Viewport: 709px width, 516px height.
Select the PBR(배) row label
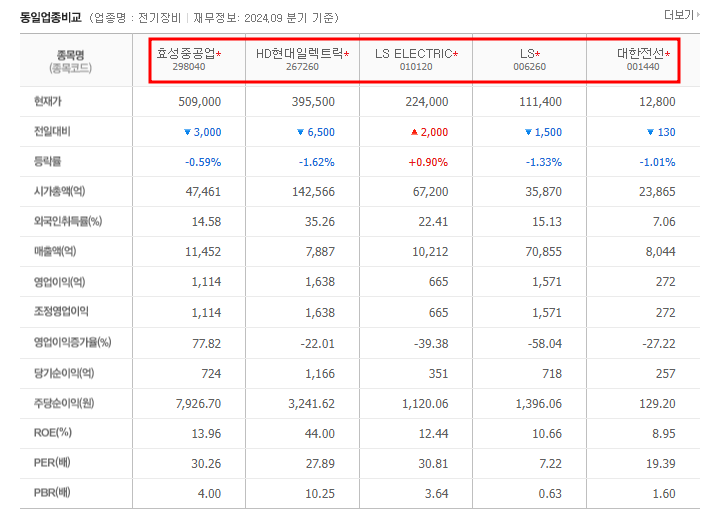click(52, 492)
